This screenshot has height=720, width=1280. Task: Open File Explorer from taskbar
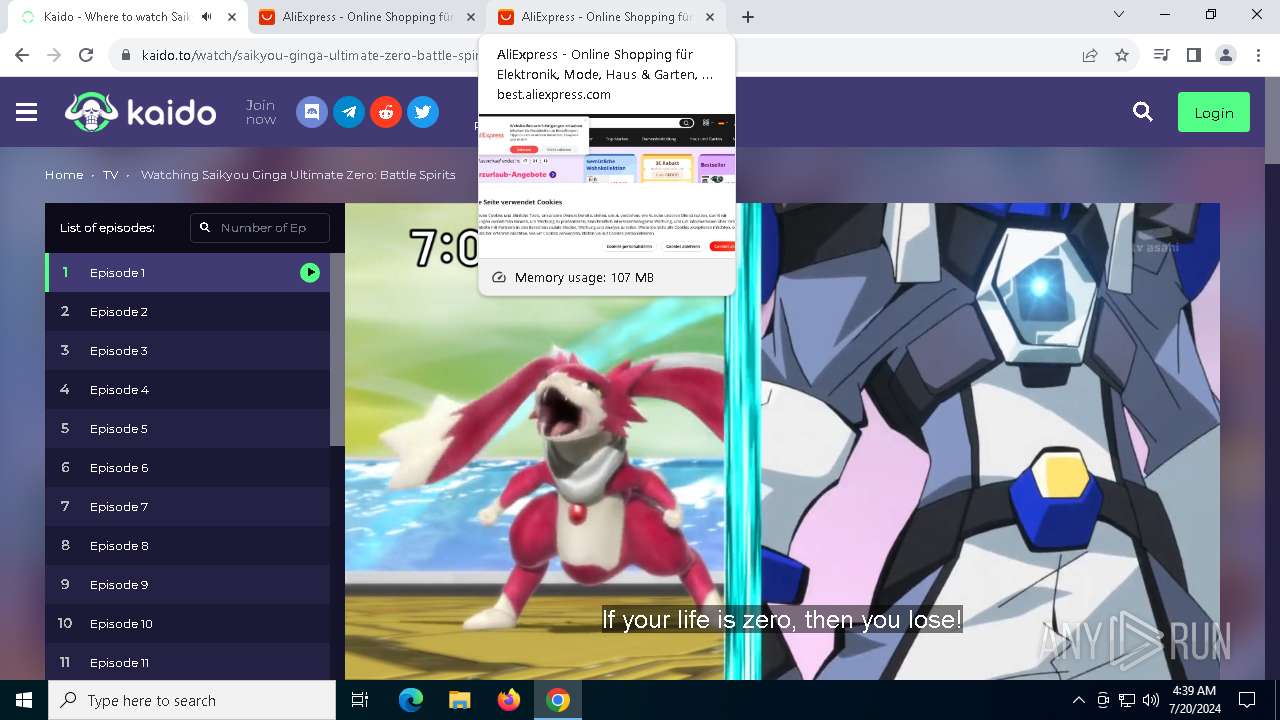pyautogui.click(x=459, y=700)
